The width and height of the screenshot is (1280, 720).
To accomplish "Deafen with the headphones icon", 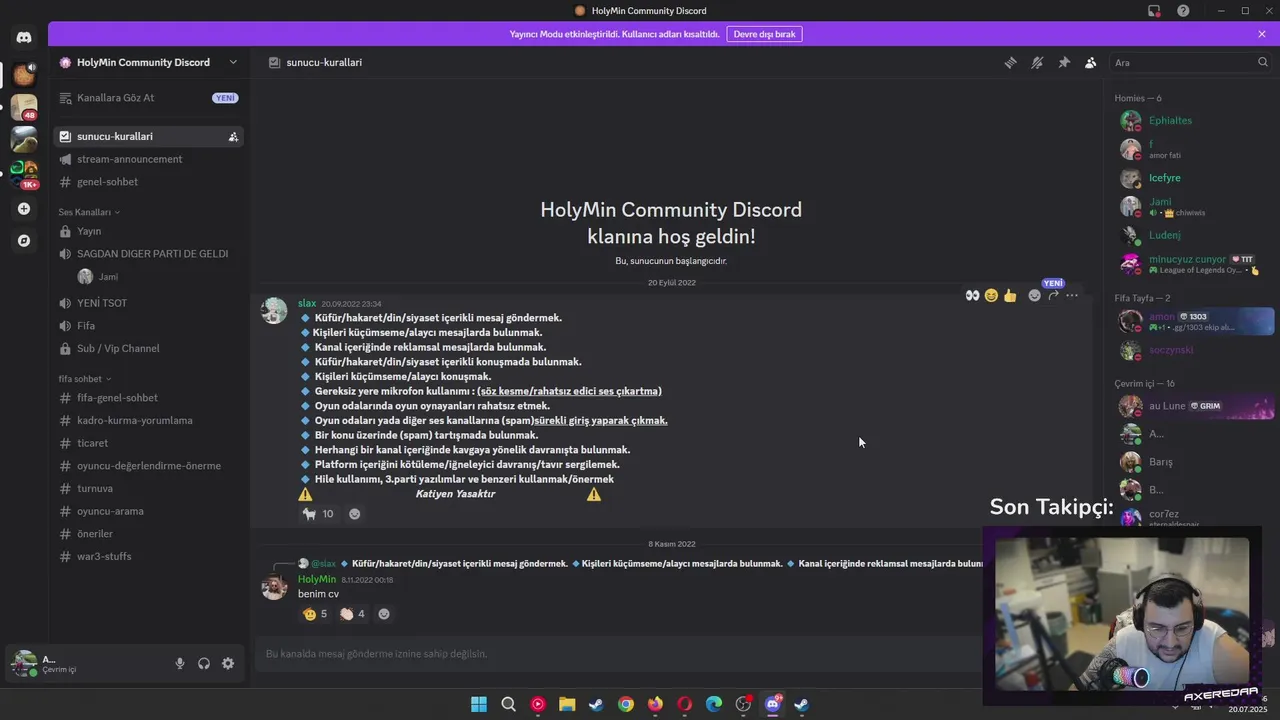I will tap(204, 663).
